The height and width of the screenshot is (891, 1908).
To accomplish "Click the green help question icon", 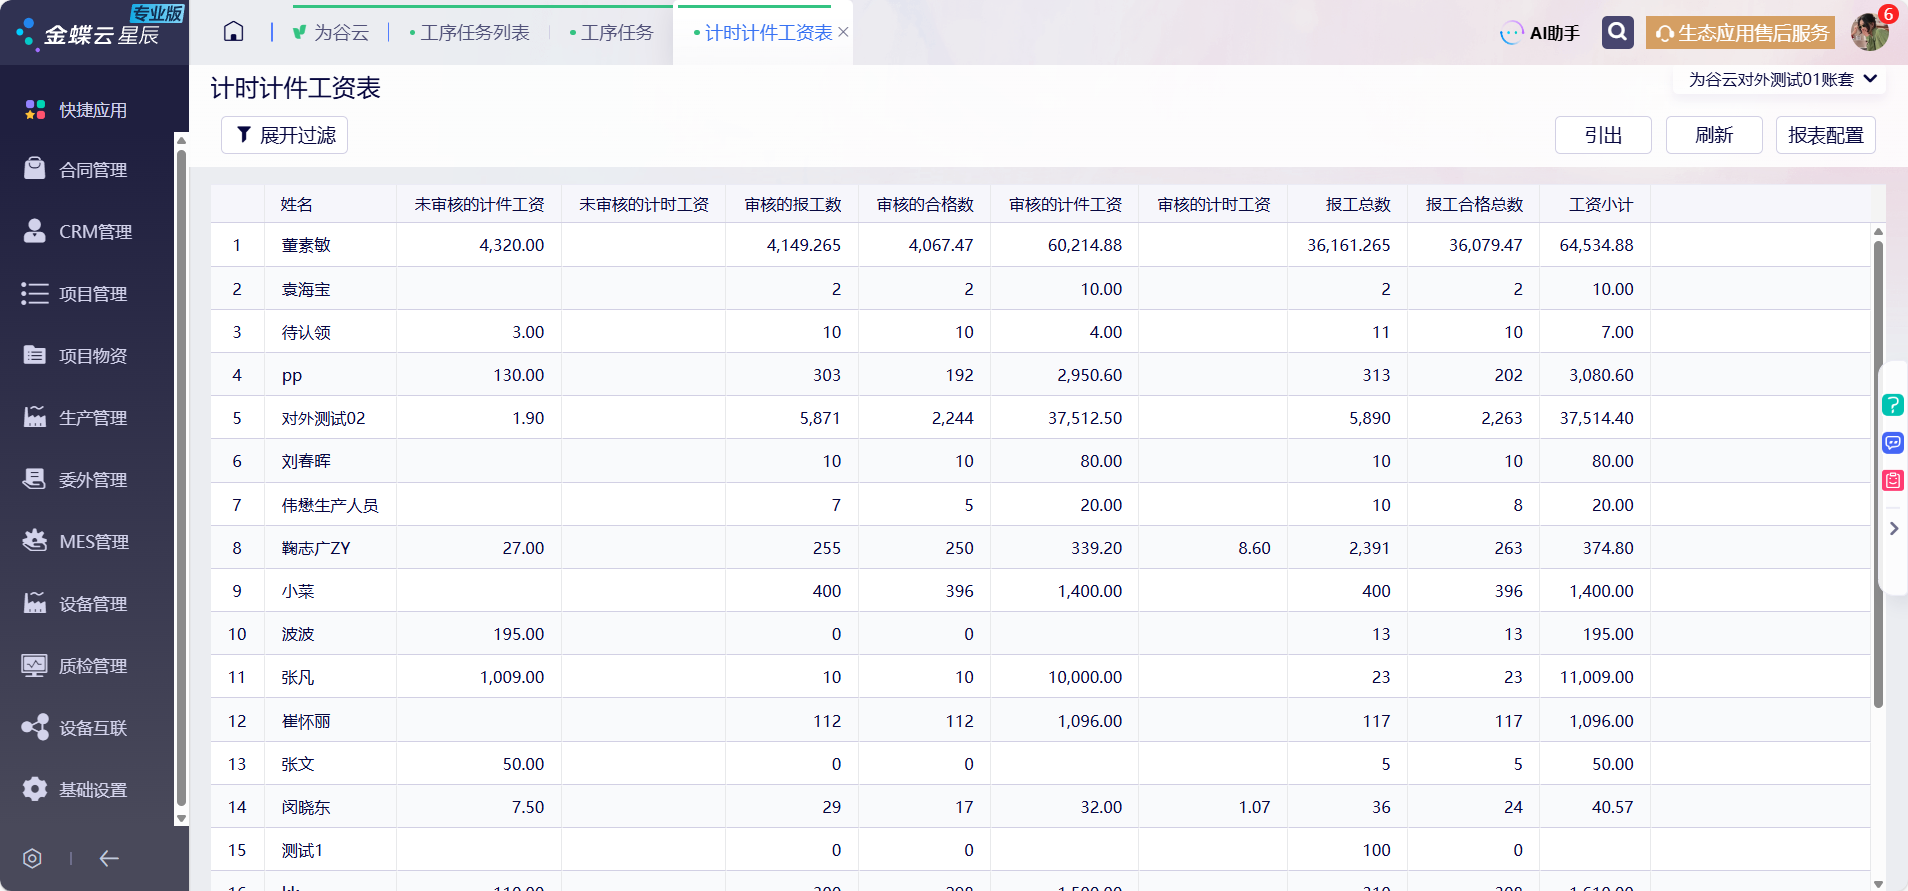I will [x=1893, y=405].
